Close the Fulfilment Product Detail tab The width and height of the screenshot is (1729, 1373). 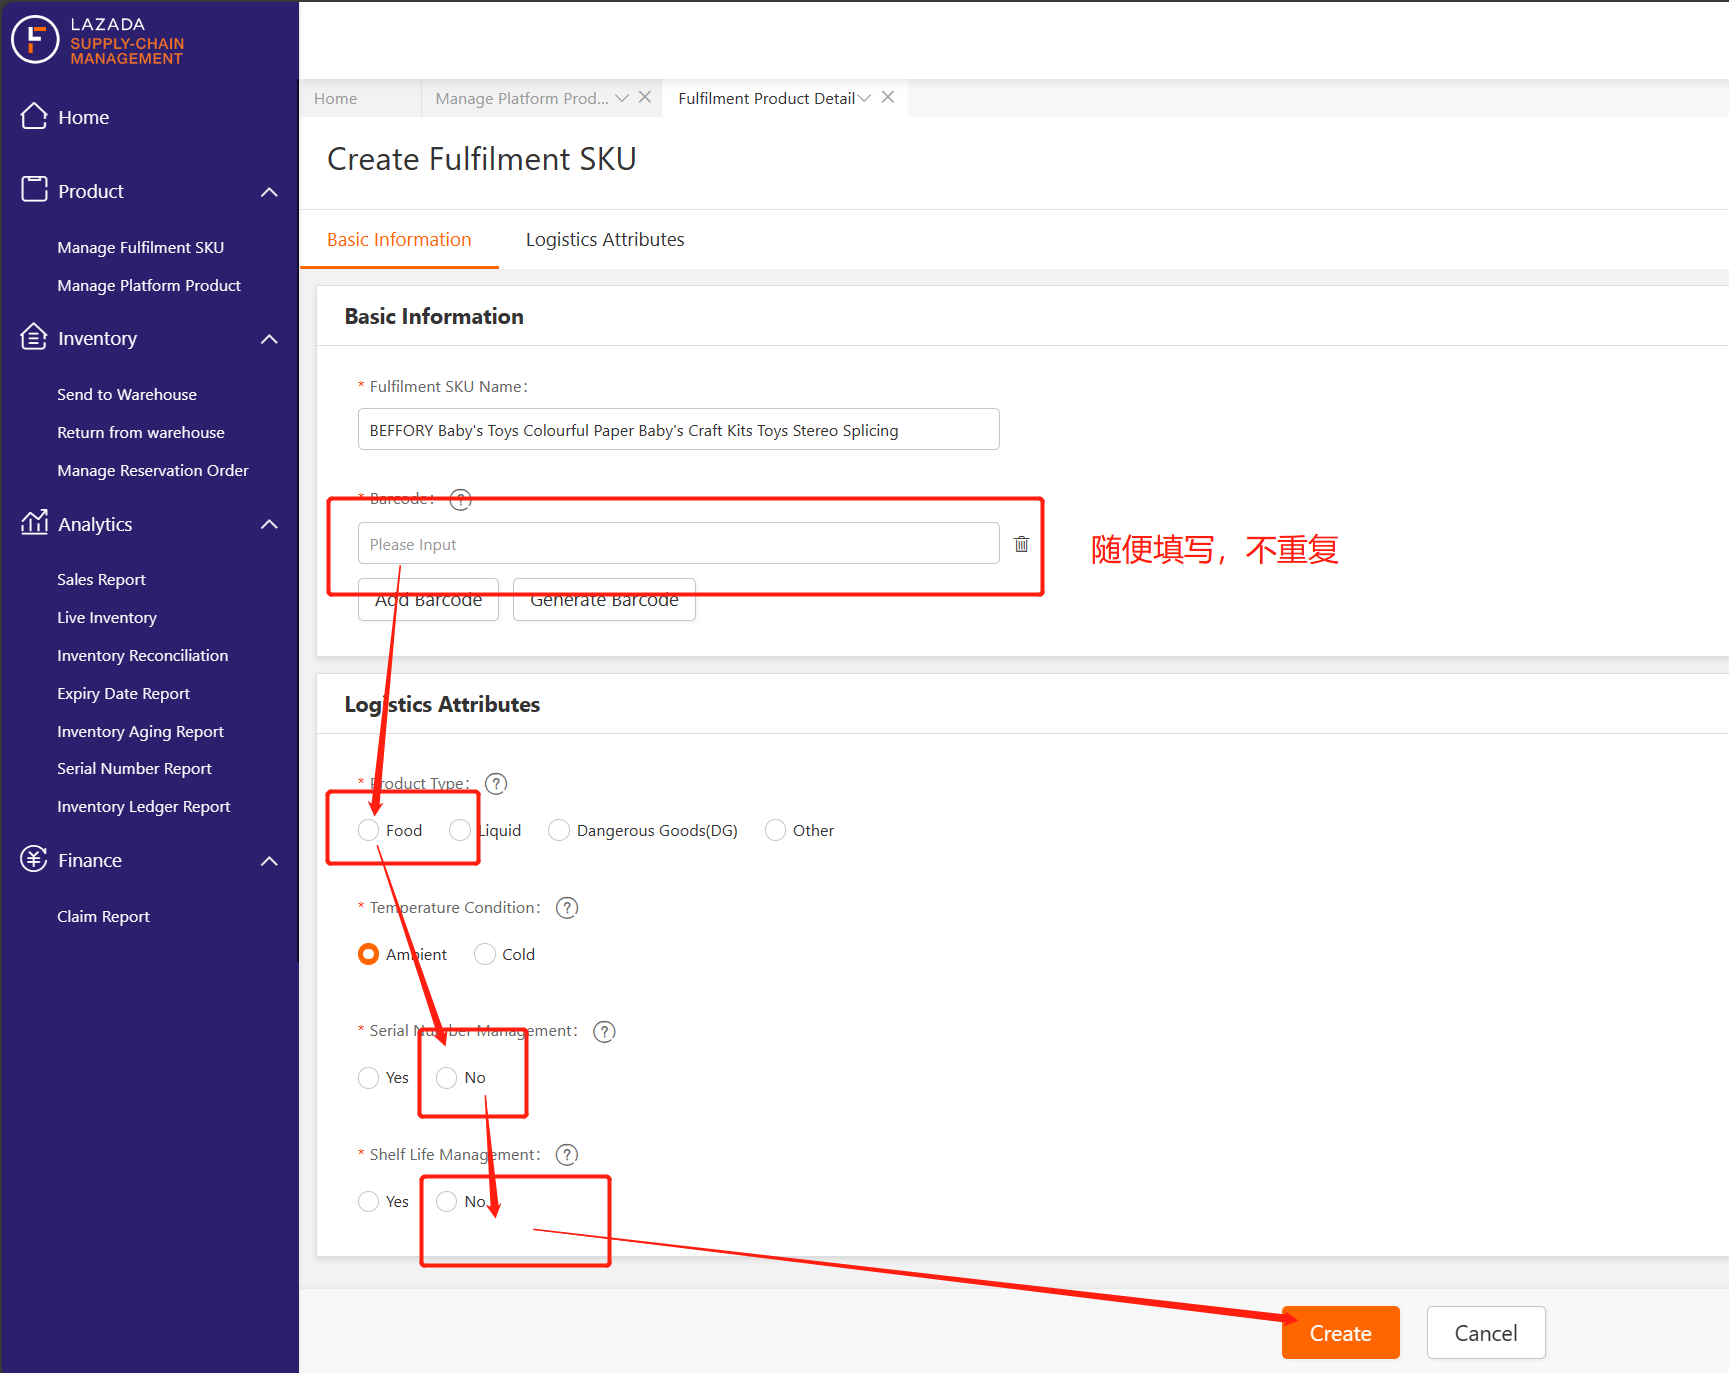[x=888, y=97]
